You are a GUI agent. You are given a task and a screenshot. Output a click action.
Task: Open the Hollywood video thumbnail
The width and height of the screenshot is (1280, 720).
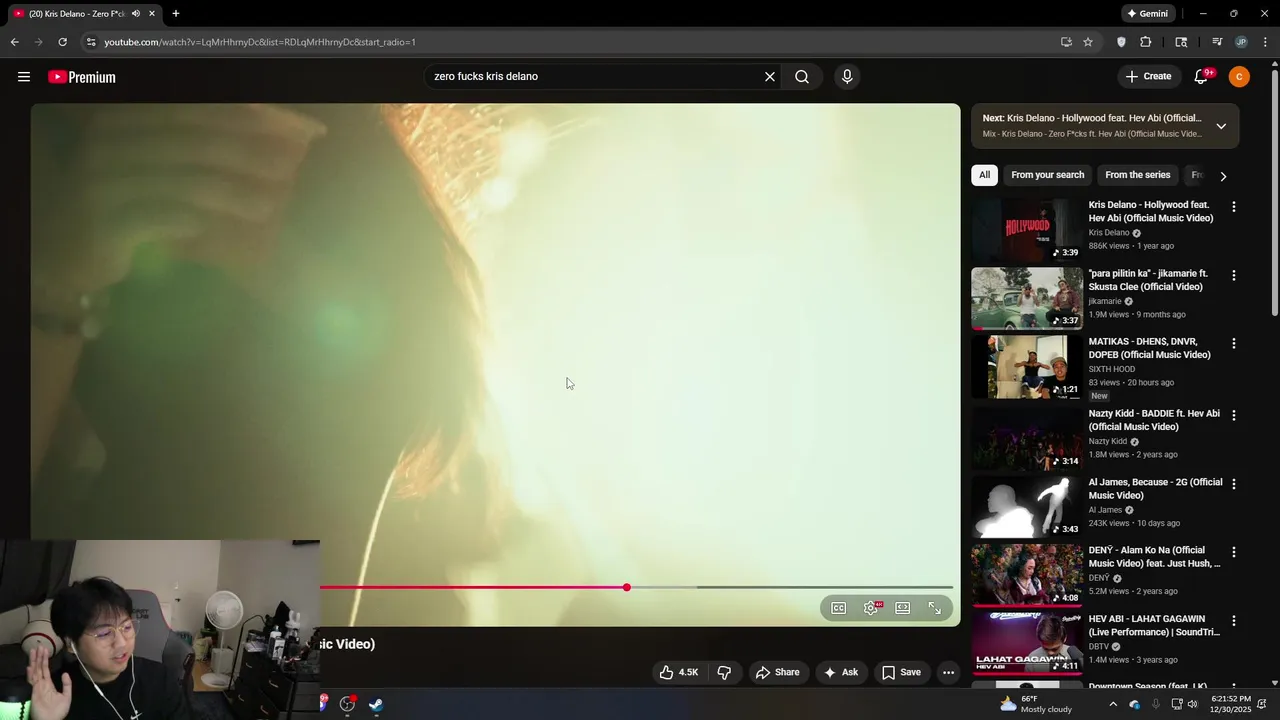1027,229
